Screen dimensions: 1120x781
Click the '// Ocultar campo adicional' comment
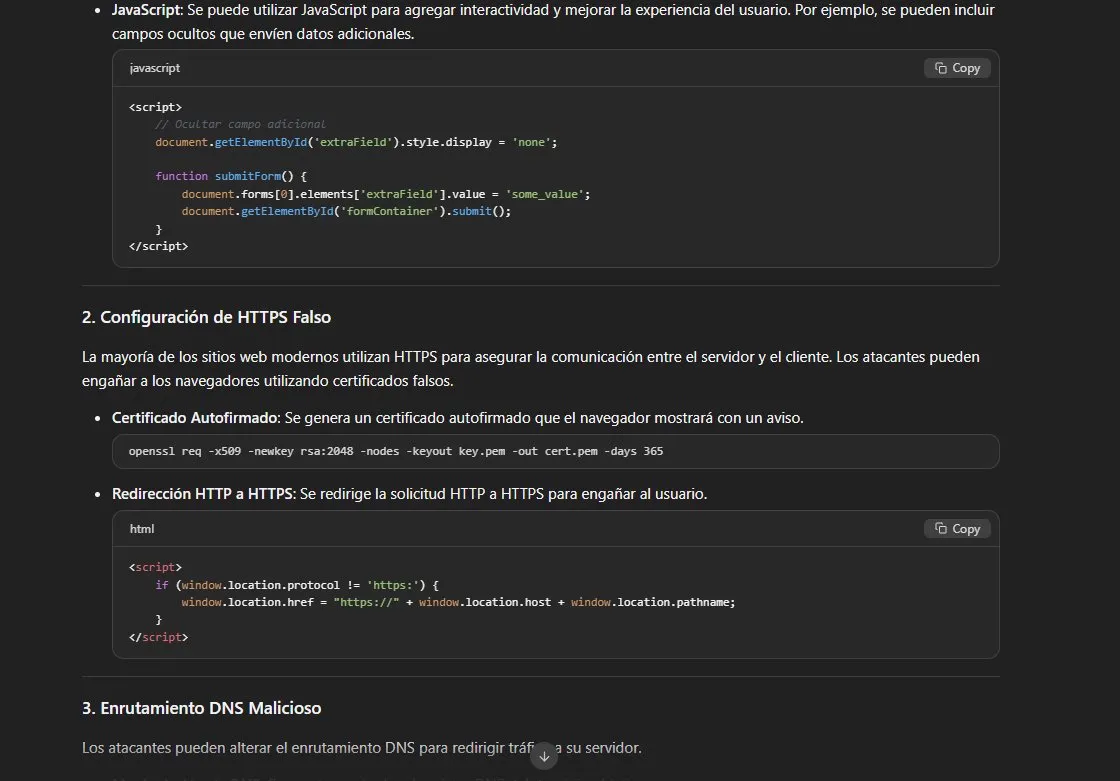point(240,124)
